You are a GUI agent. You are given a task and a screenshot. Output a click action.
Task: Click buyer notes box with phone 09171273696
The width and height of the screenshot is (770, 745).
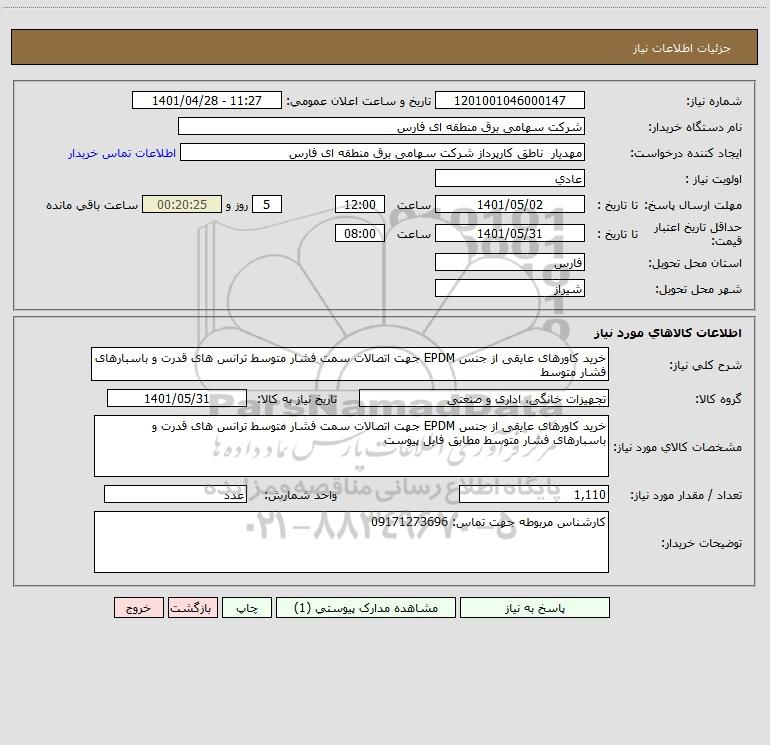351,542
